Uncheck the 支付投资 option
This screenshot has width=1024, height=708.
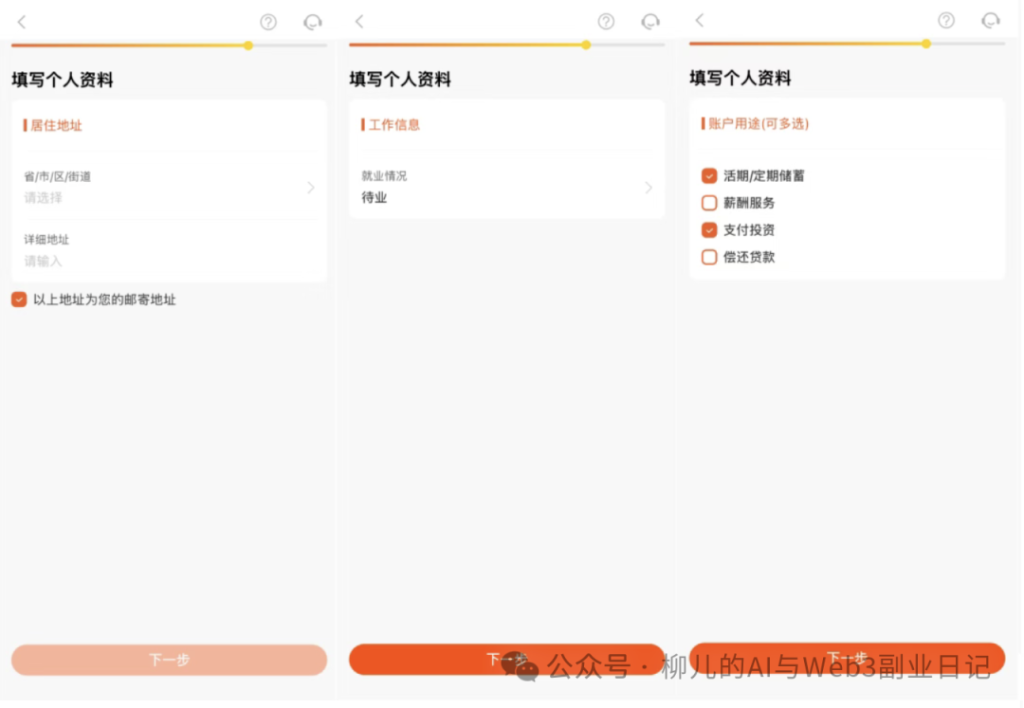click(709, 230)
